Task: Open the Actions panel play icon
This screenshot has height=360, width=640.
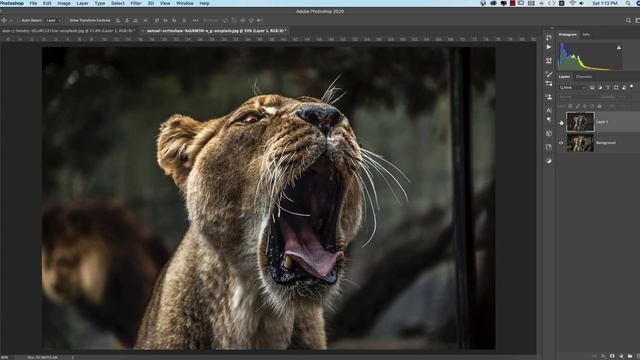Action: tap(549, 47)
